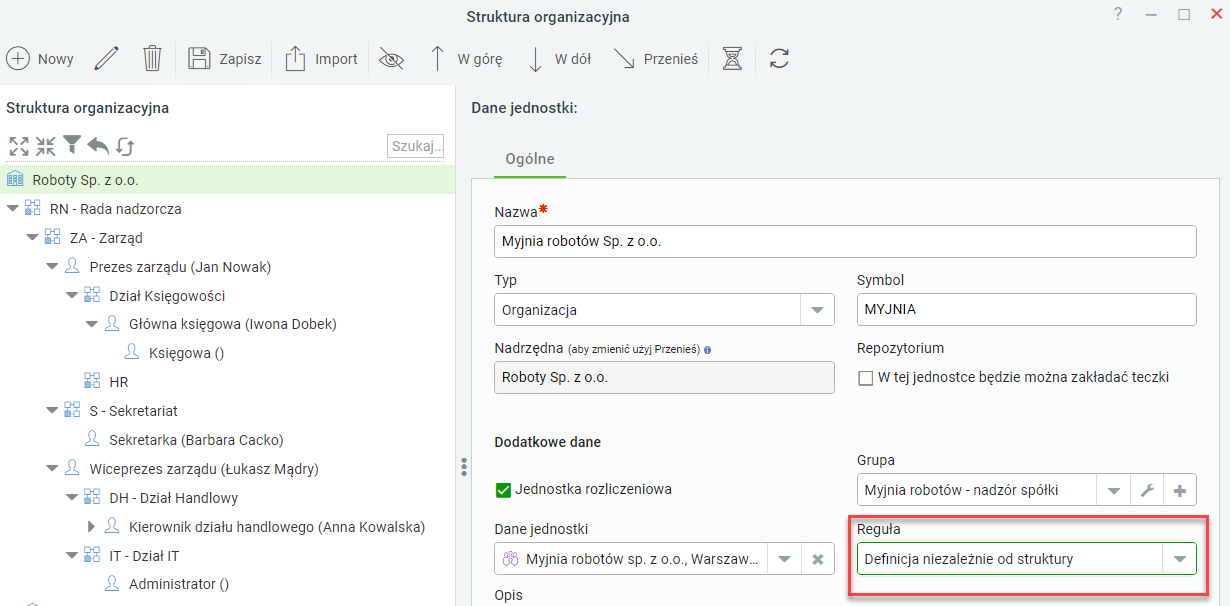The width and height of the screenshot is (1230, 606).
Task: Collapse Prezes zarządu (Jan Nowak) node
Action: [52, 267]
